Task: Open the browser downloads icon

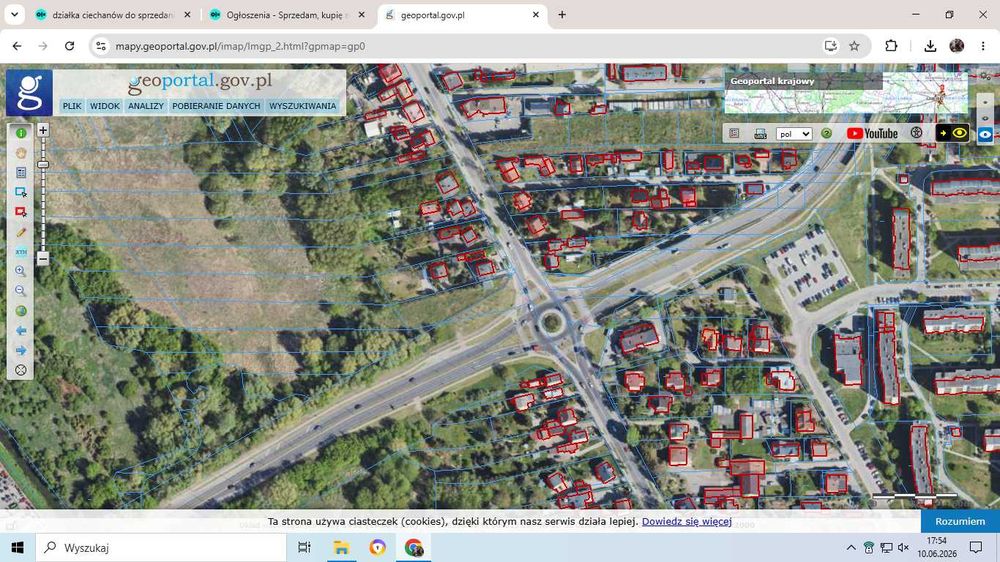Action: (930, 46)
